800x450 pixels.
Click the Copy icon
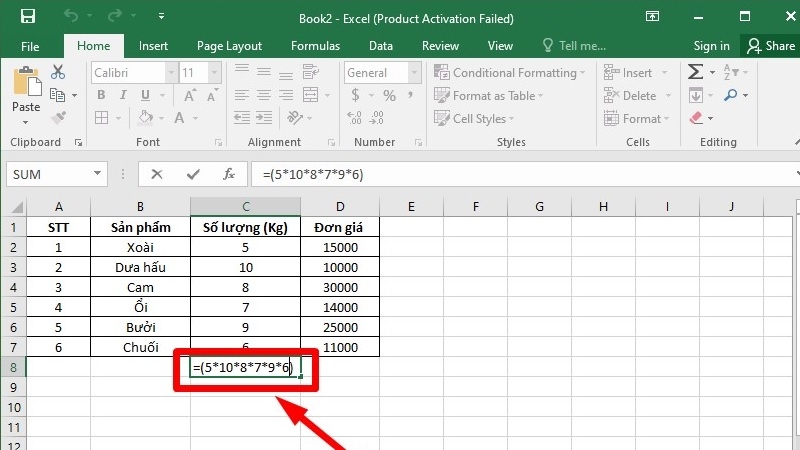coord(57,95)
